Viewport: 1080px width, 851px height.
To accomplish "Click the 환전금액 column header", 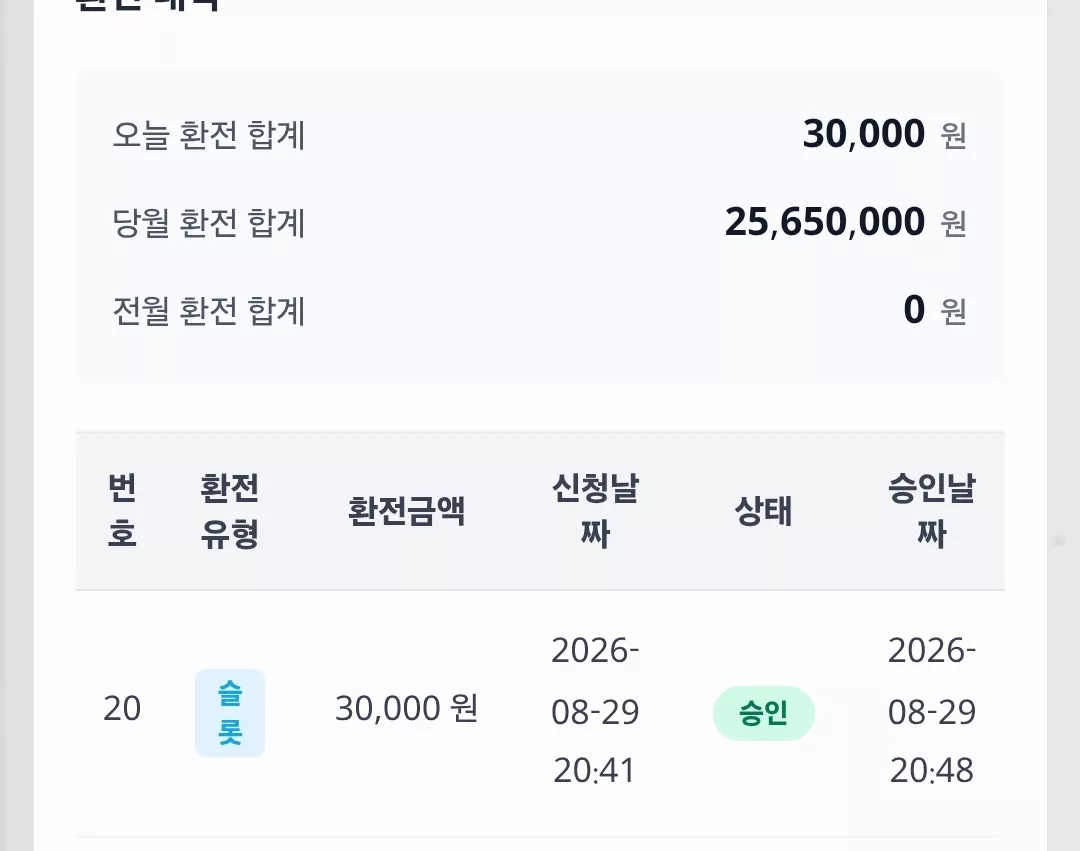I will tap(406, 511).
